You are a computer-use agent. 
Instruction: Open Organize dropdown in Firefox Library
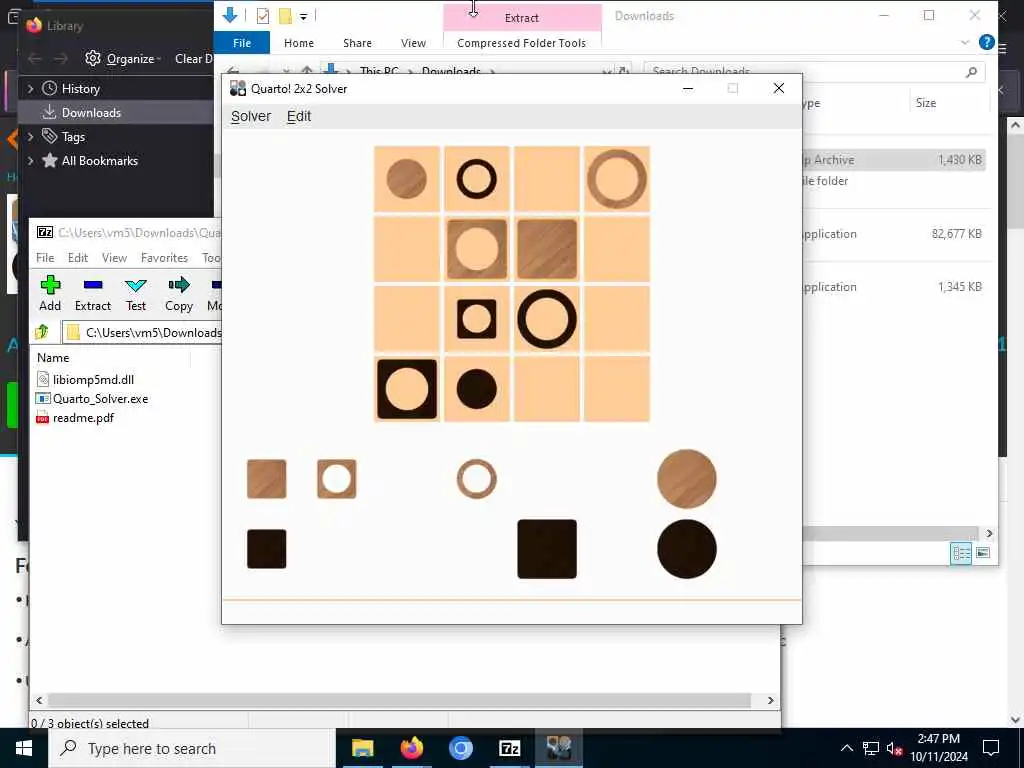(123, 59)
